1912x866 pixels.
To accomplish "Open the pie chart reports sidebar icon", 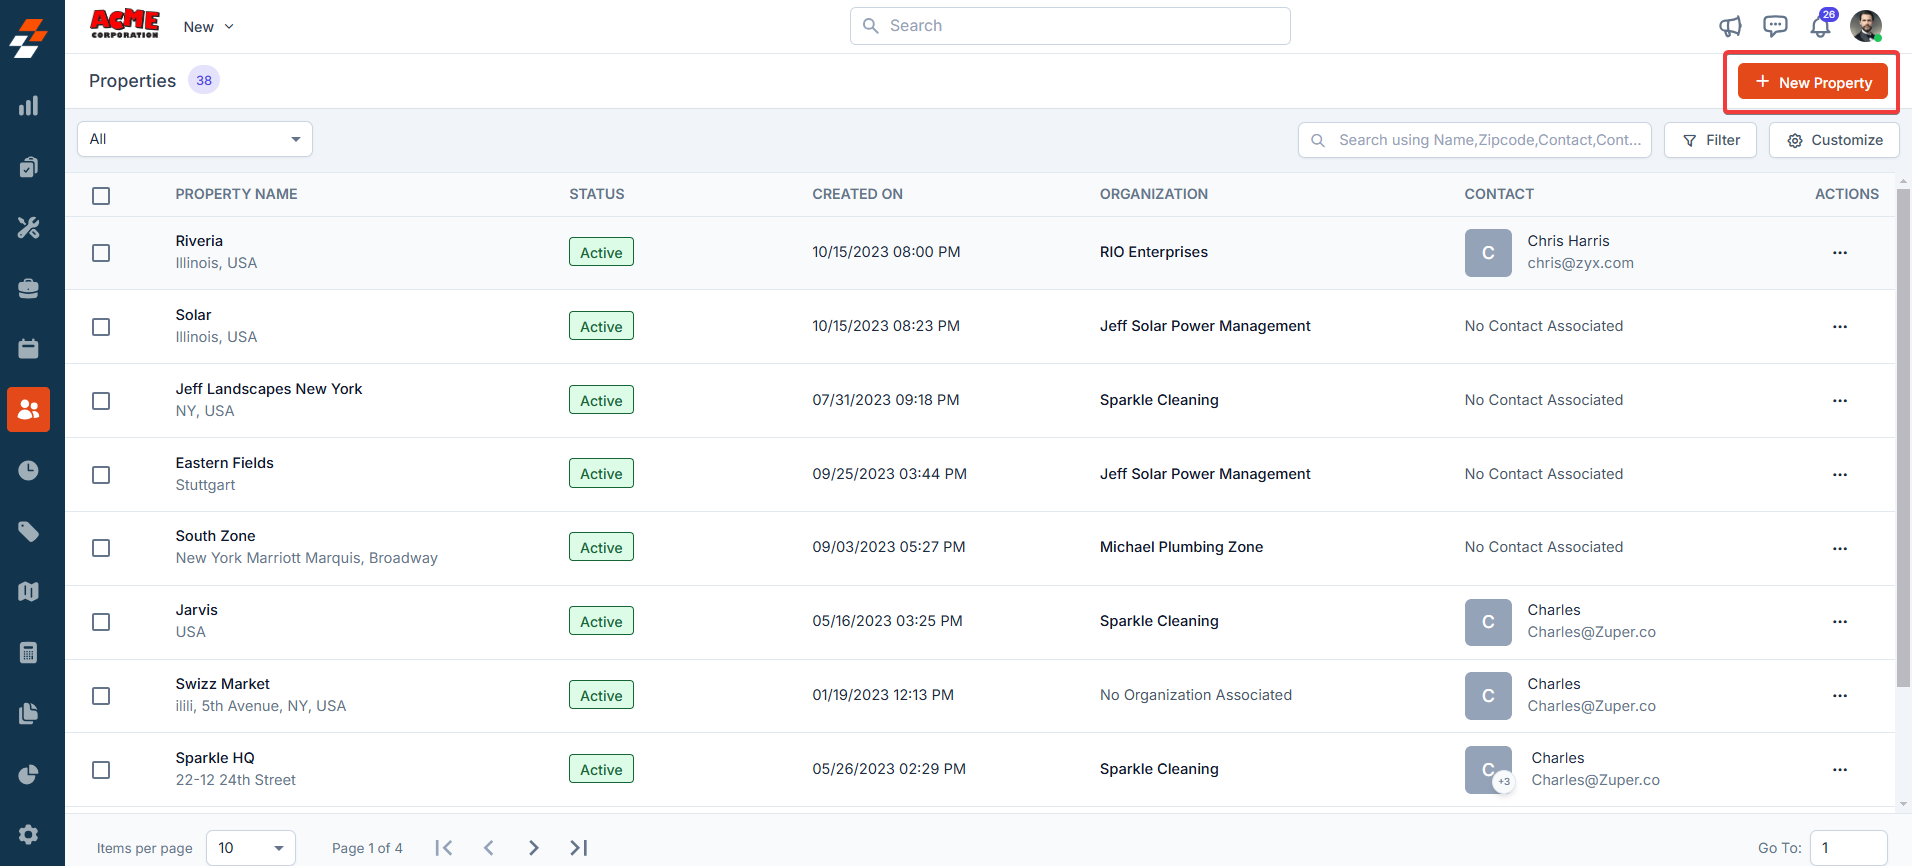I will (x=28, y=774).
